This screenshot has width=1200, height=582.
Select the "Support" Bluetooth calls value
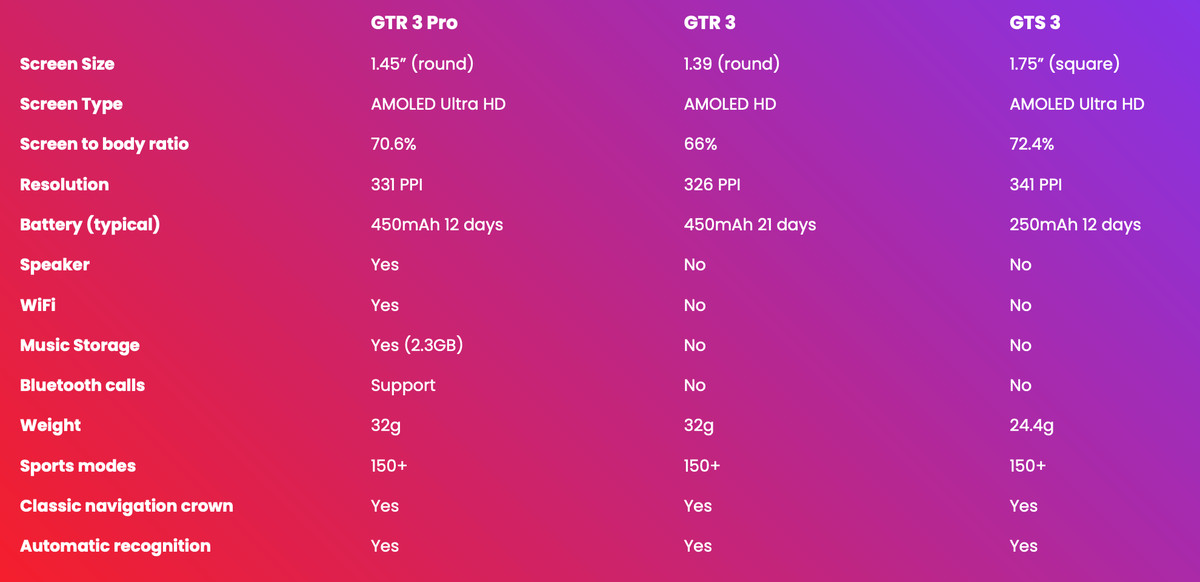tap(403, 385)
